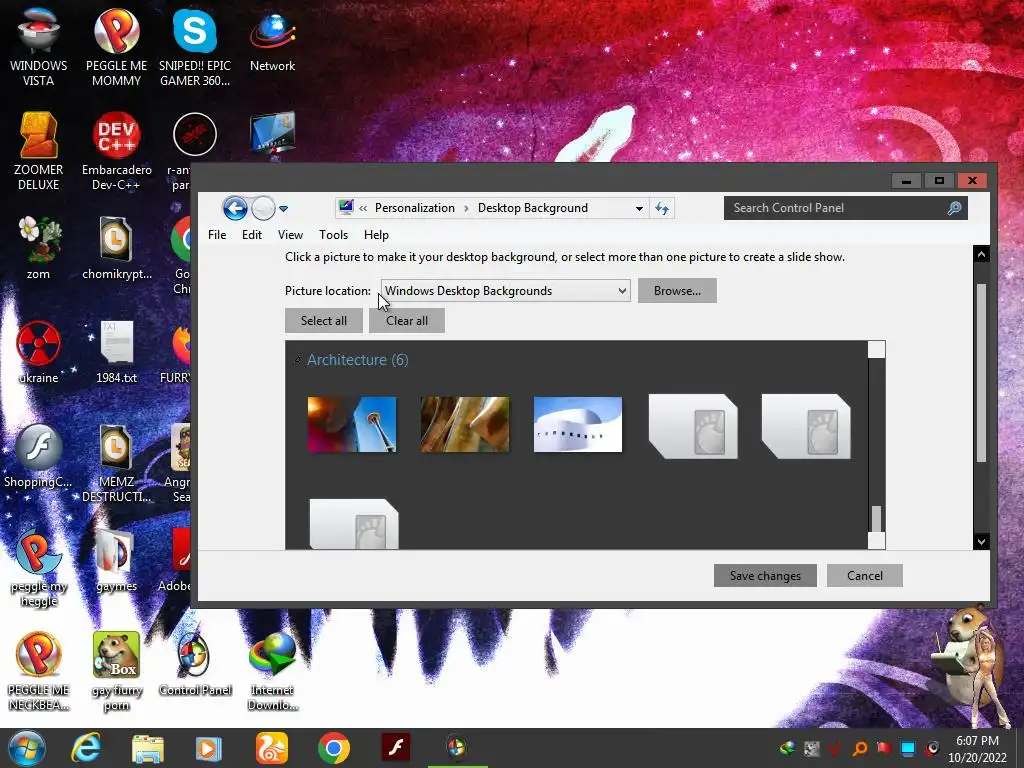Click the Control Panel address bar icon
Viewport: 1024px width, 768px height.
(x=345, y=208)
